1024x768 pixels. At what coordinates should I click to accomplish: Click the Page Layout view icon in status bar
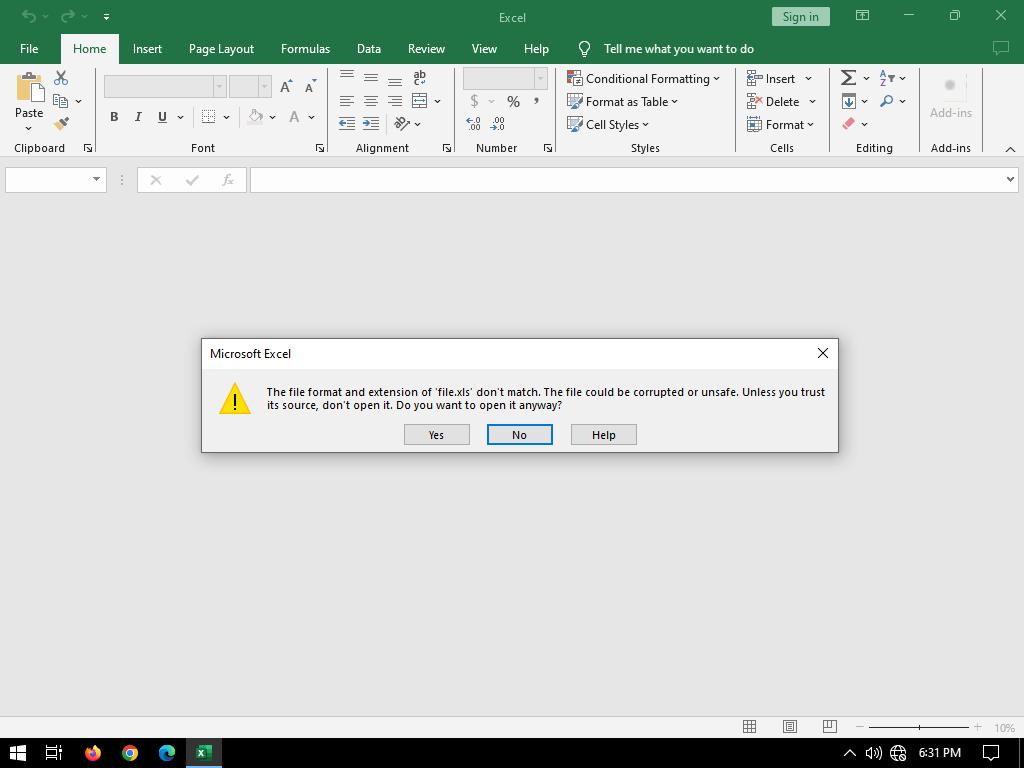coord(789,727)
